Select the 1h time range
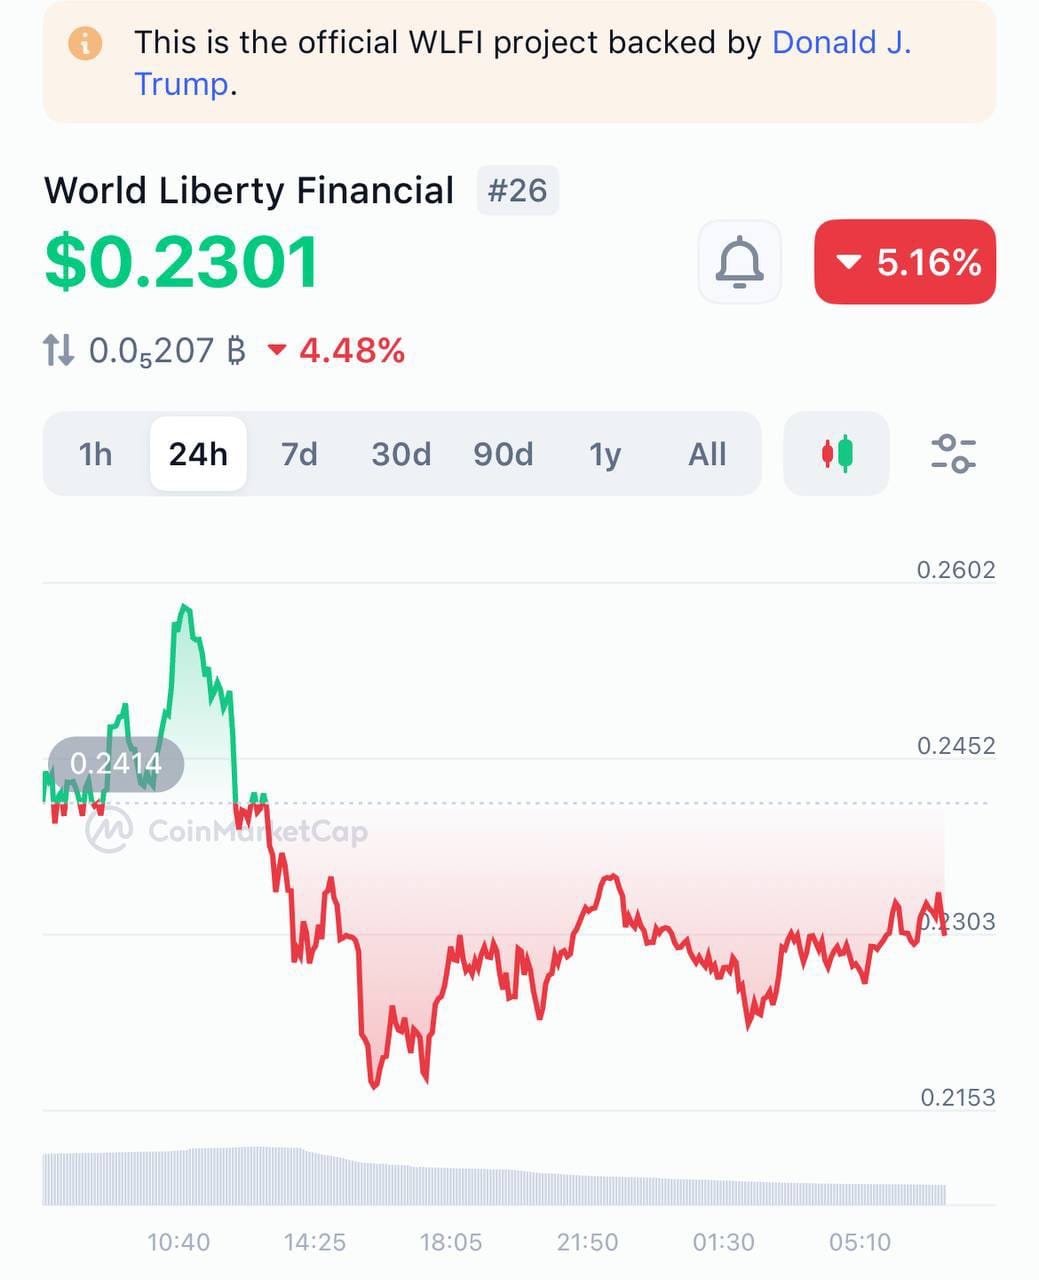This screenshot has width=1039, height=1280. pyautogui.click(x=96, y=454)
